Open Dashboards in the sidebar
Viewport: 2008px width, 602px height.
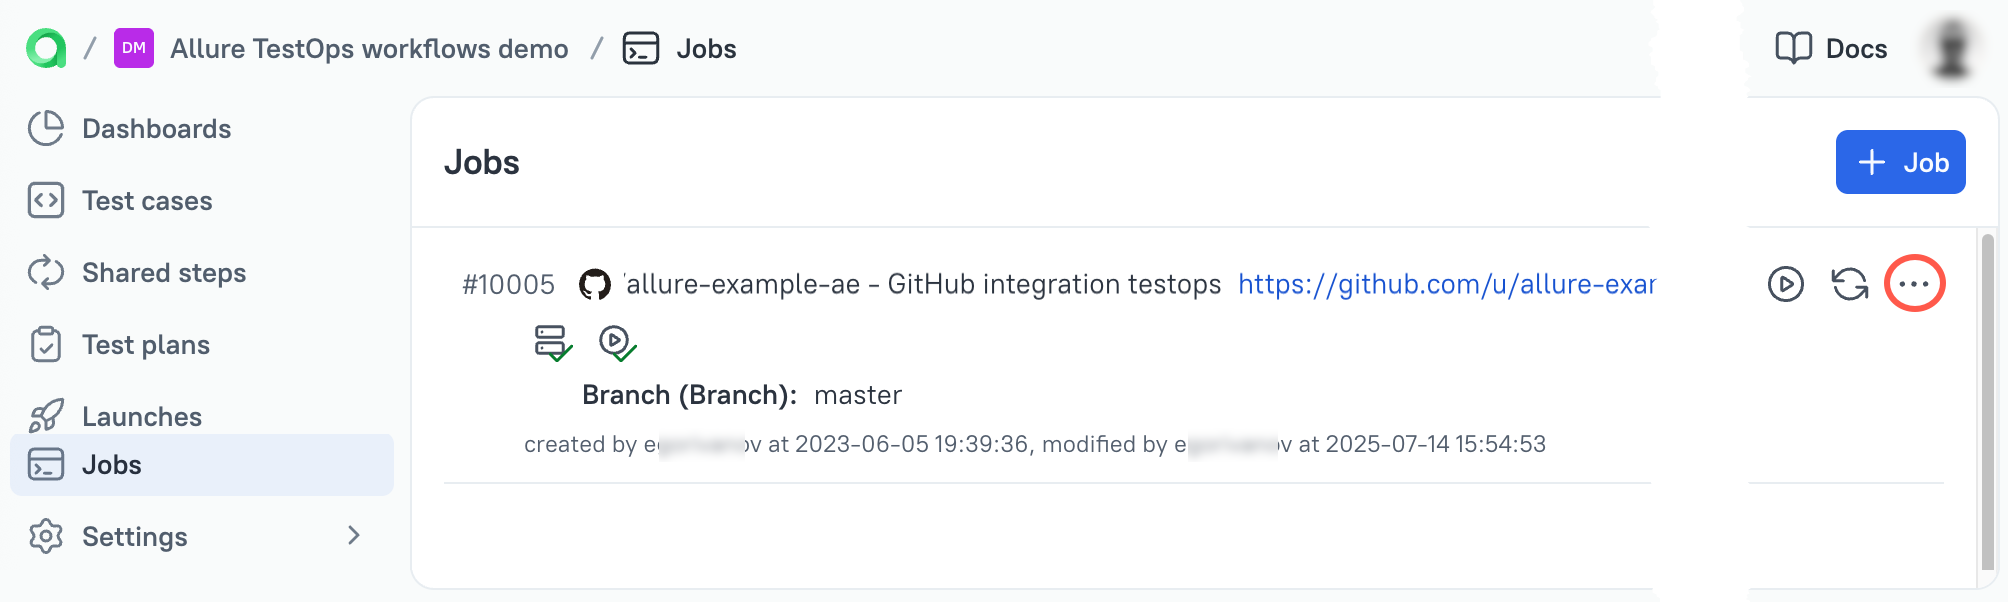click(x=156, y=129)
